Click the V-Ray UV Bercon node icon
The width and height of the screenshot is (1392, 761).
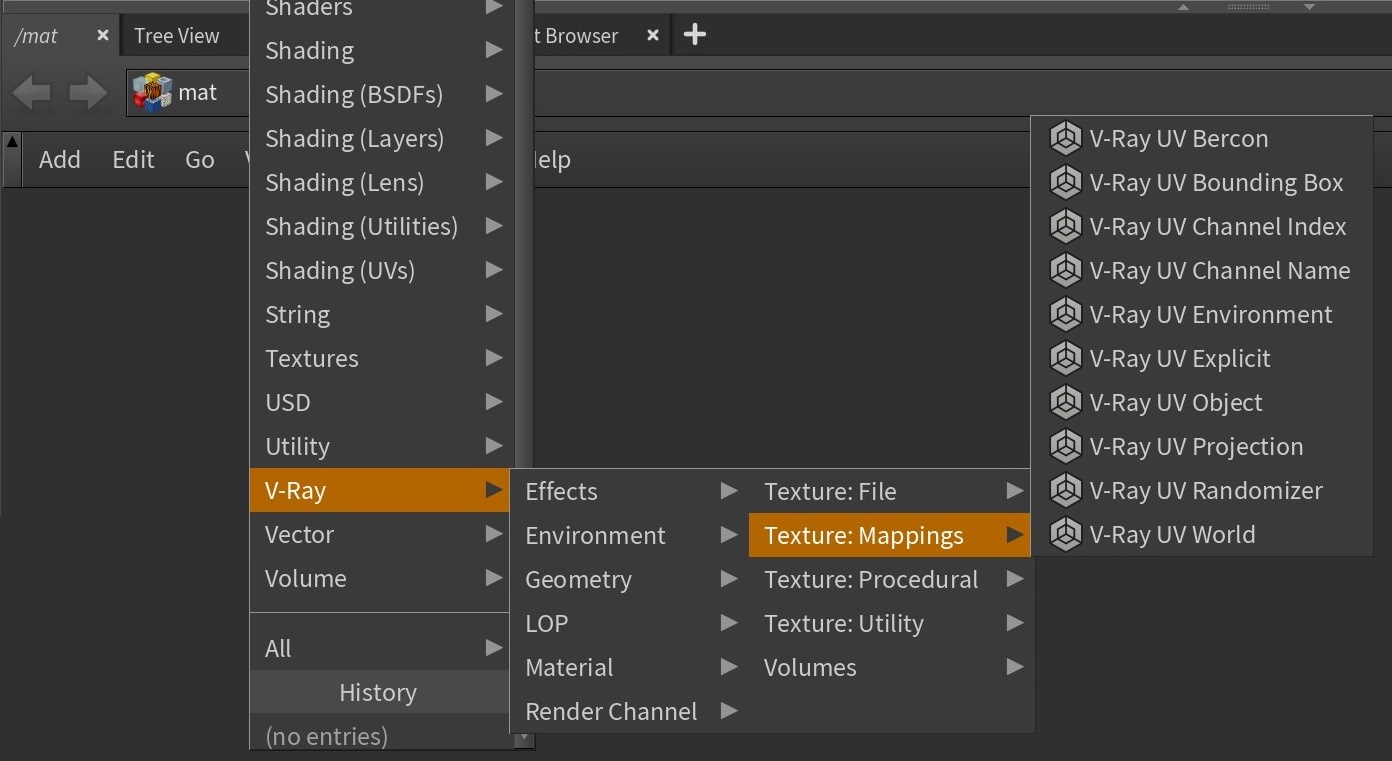click(1065, 138)
